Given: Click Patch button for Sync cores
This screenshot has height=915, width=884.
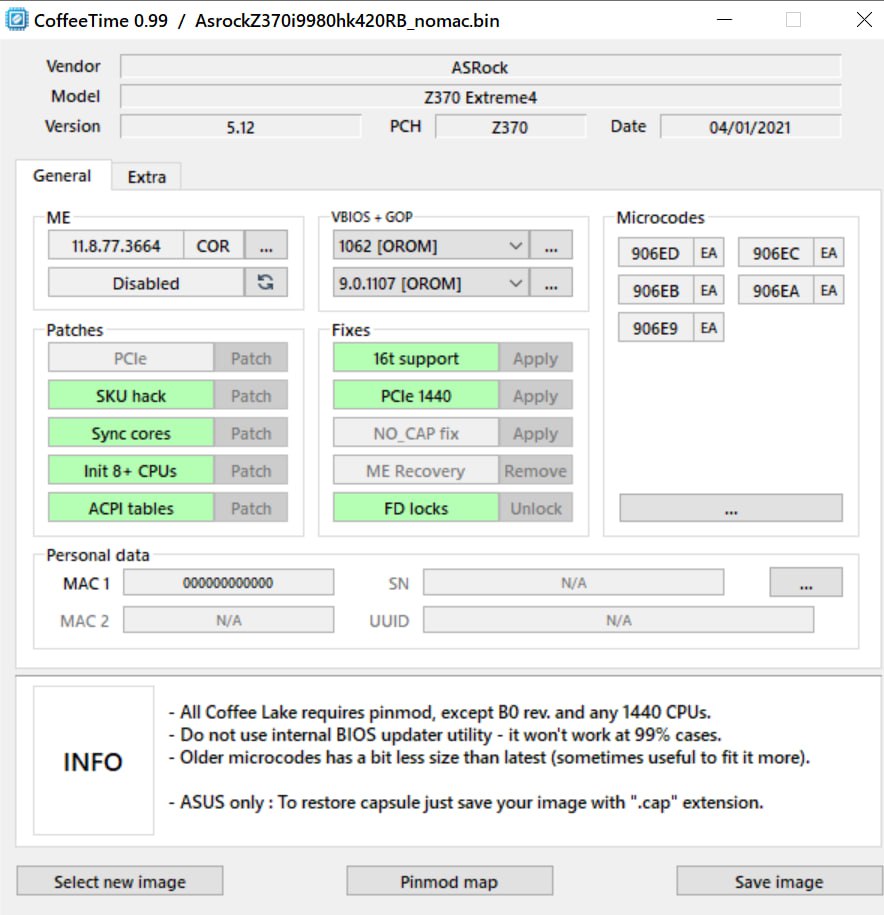Looking at the screenshot, I should pyautogui.click(x=251, y=433).
